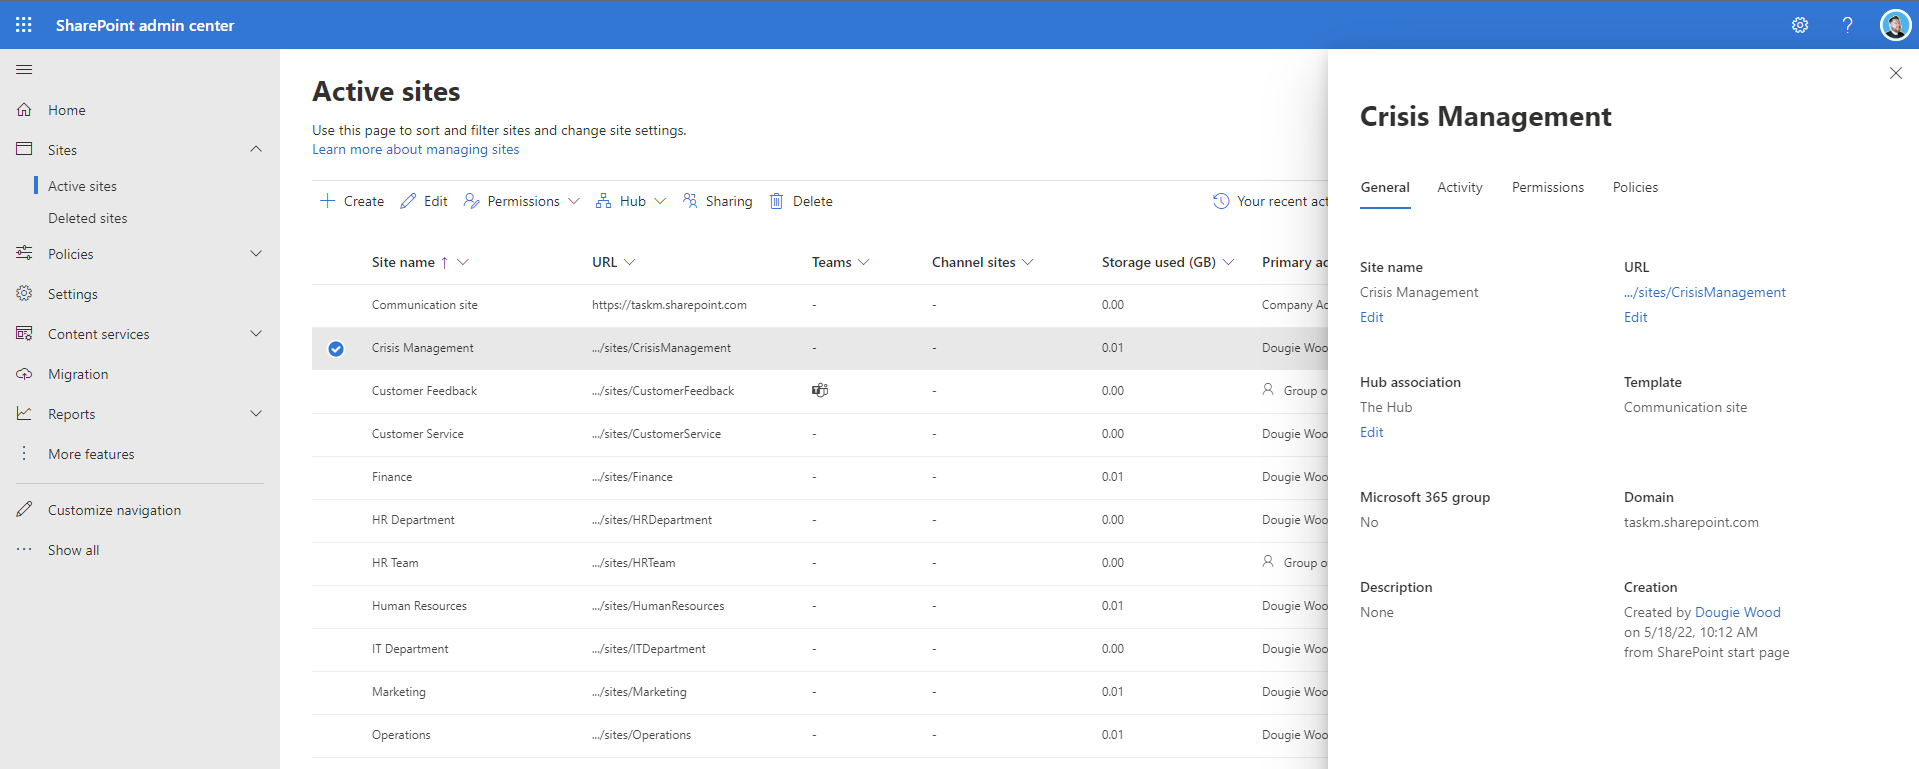This screenshot has height=769, width=1919.
Task: Click the Permissions people icon
Action: pyautogui.click(x=471, y=201)
